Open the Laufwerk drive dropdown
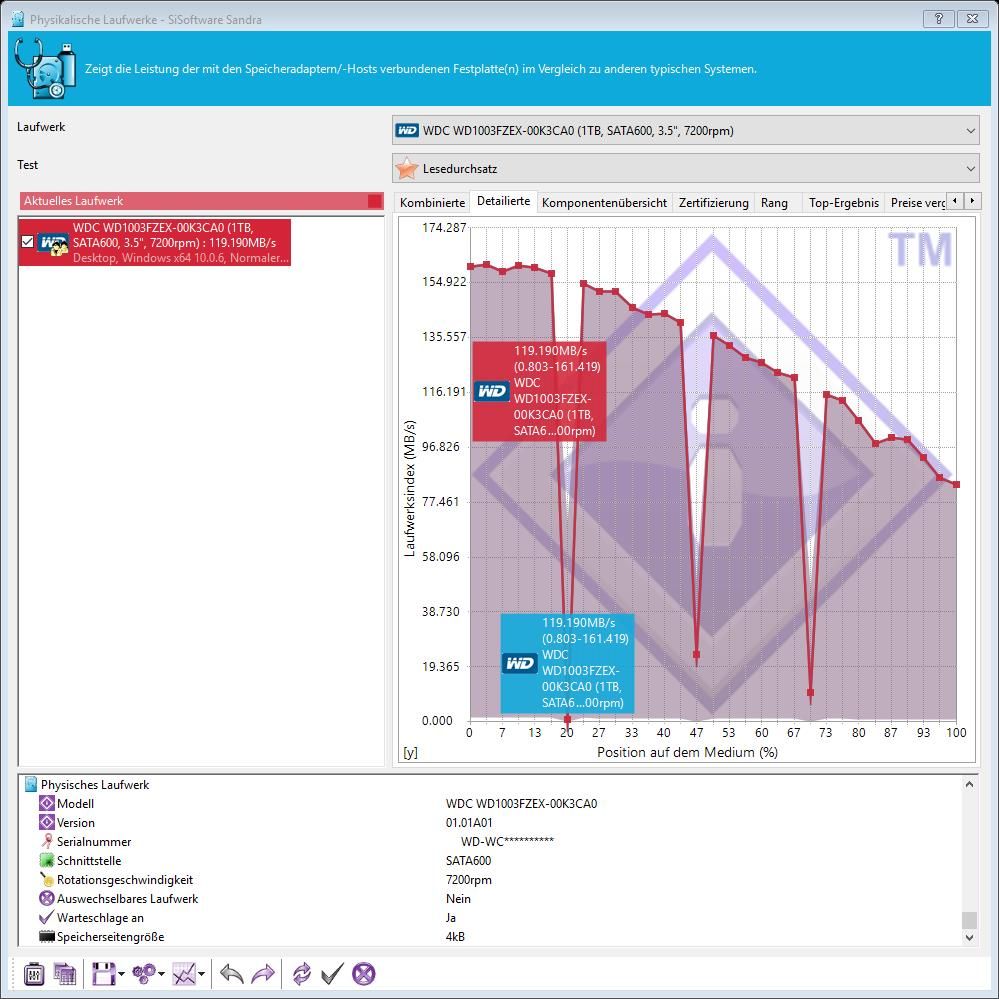Screen dimensions: 999x999 click(x=686, y=131)
